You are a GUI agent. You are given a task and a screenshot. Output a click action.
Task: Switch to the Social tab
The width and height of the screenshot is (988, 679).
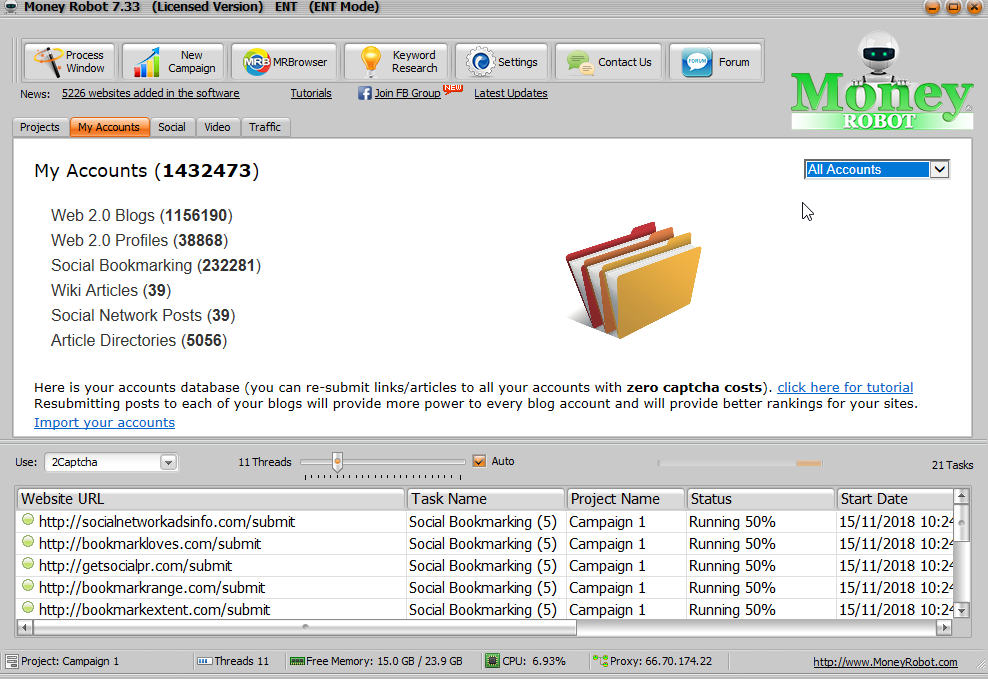(x=172, y=127)
